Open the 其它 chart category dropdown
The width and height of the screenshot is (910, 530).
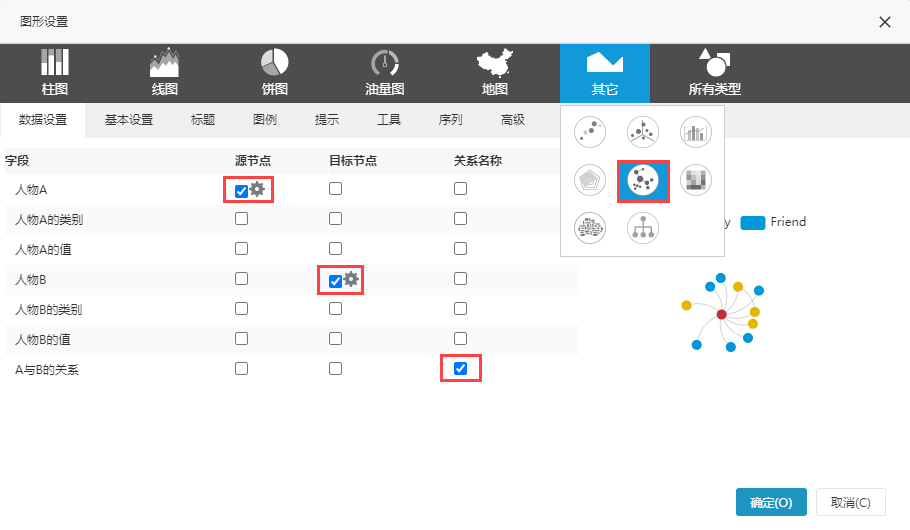click(605, 74)
